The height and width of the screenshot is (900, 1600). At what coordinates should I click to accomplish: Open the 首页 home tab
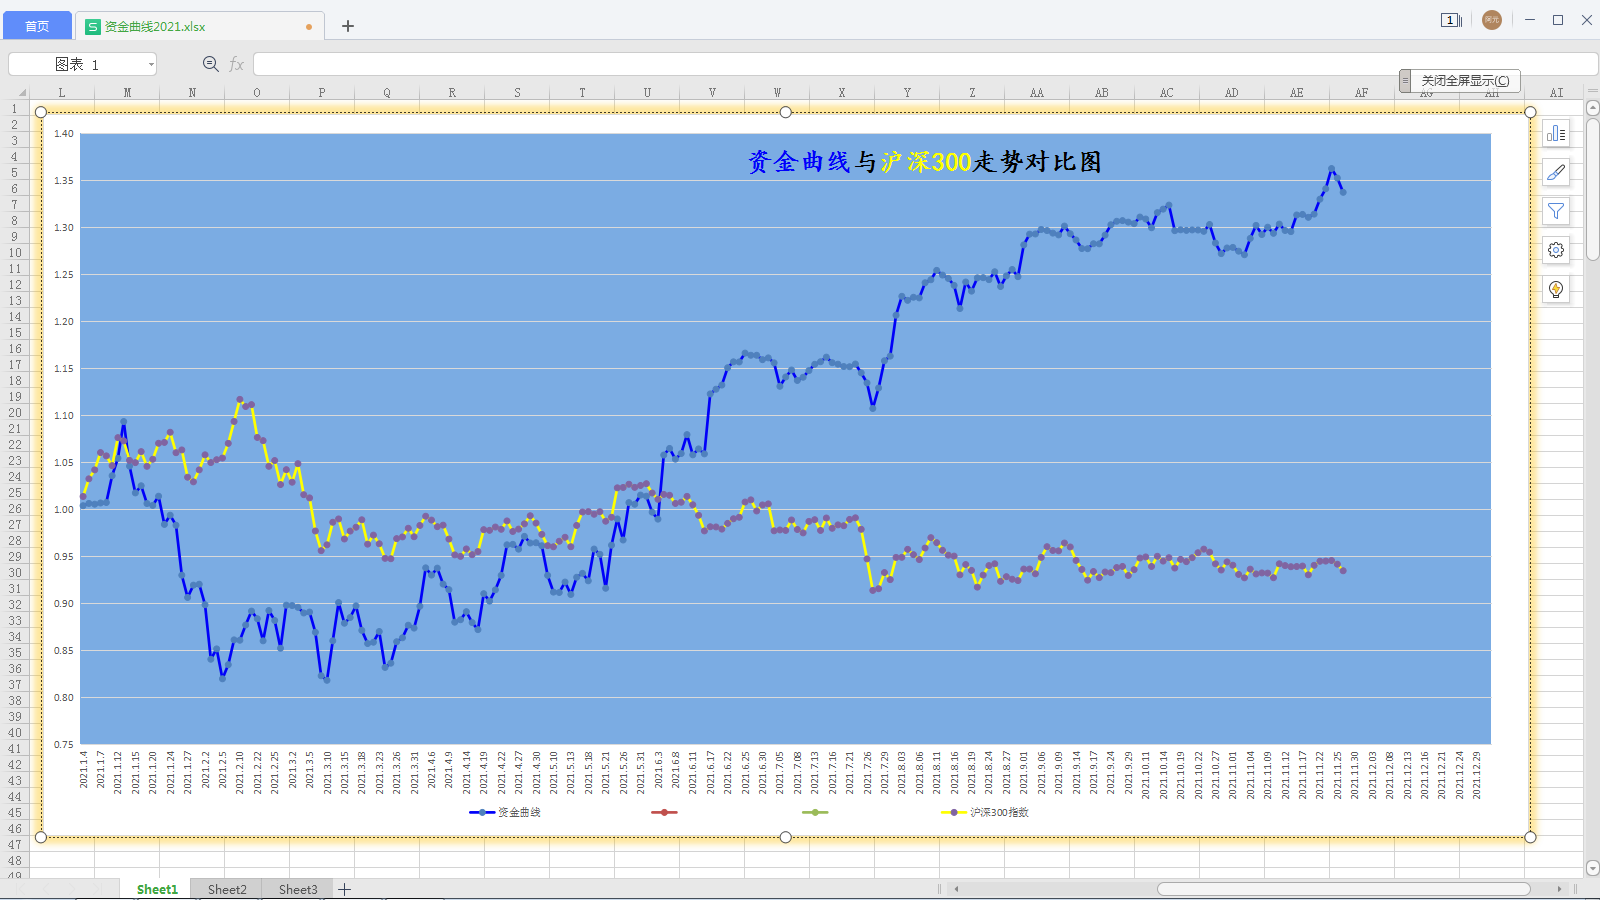click(x=37, y=26)
